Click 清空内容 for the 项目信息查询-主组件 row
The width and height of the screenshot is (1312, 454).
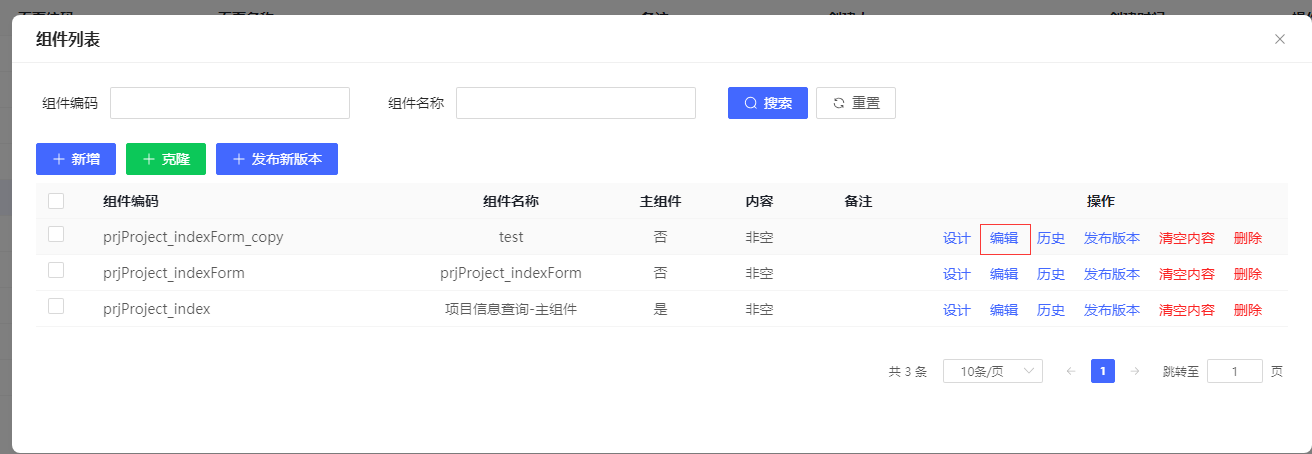1187,310
